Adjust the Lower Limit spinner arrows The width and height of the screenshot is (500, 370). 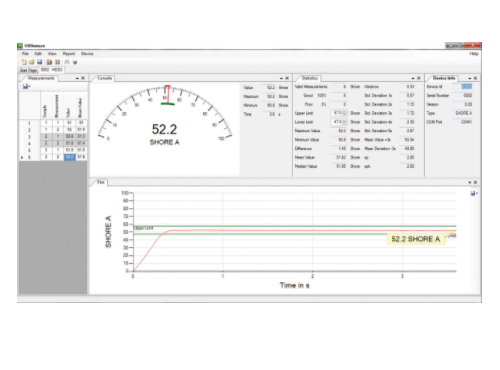[x=345, y=122]
